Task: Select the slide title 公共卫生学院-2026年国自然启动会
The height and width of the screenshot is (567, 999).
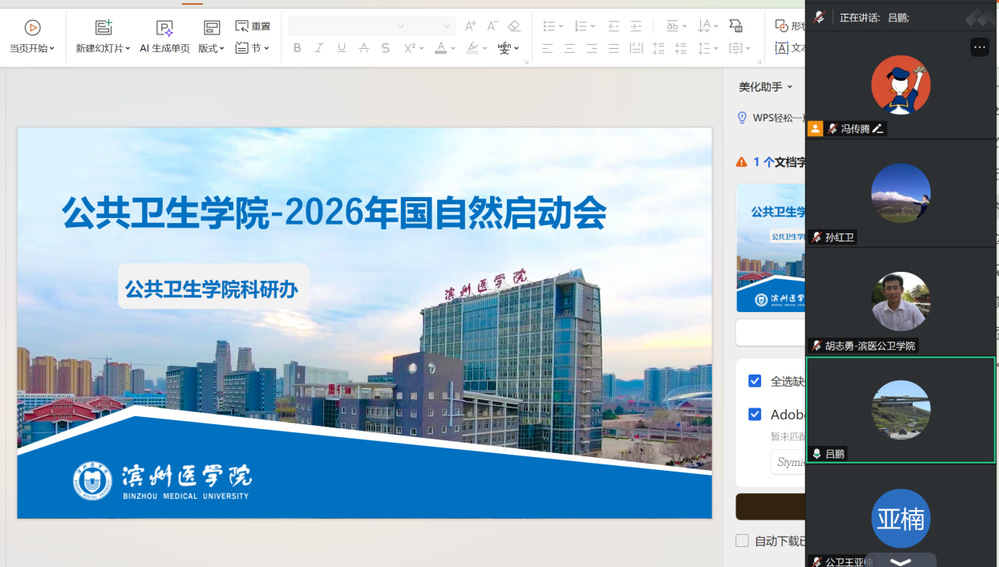Action: pyautogui.click(x=334, y=213)
